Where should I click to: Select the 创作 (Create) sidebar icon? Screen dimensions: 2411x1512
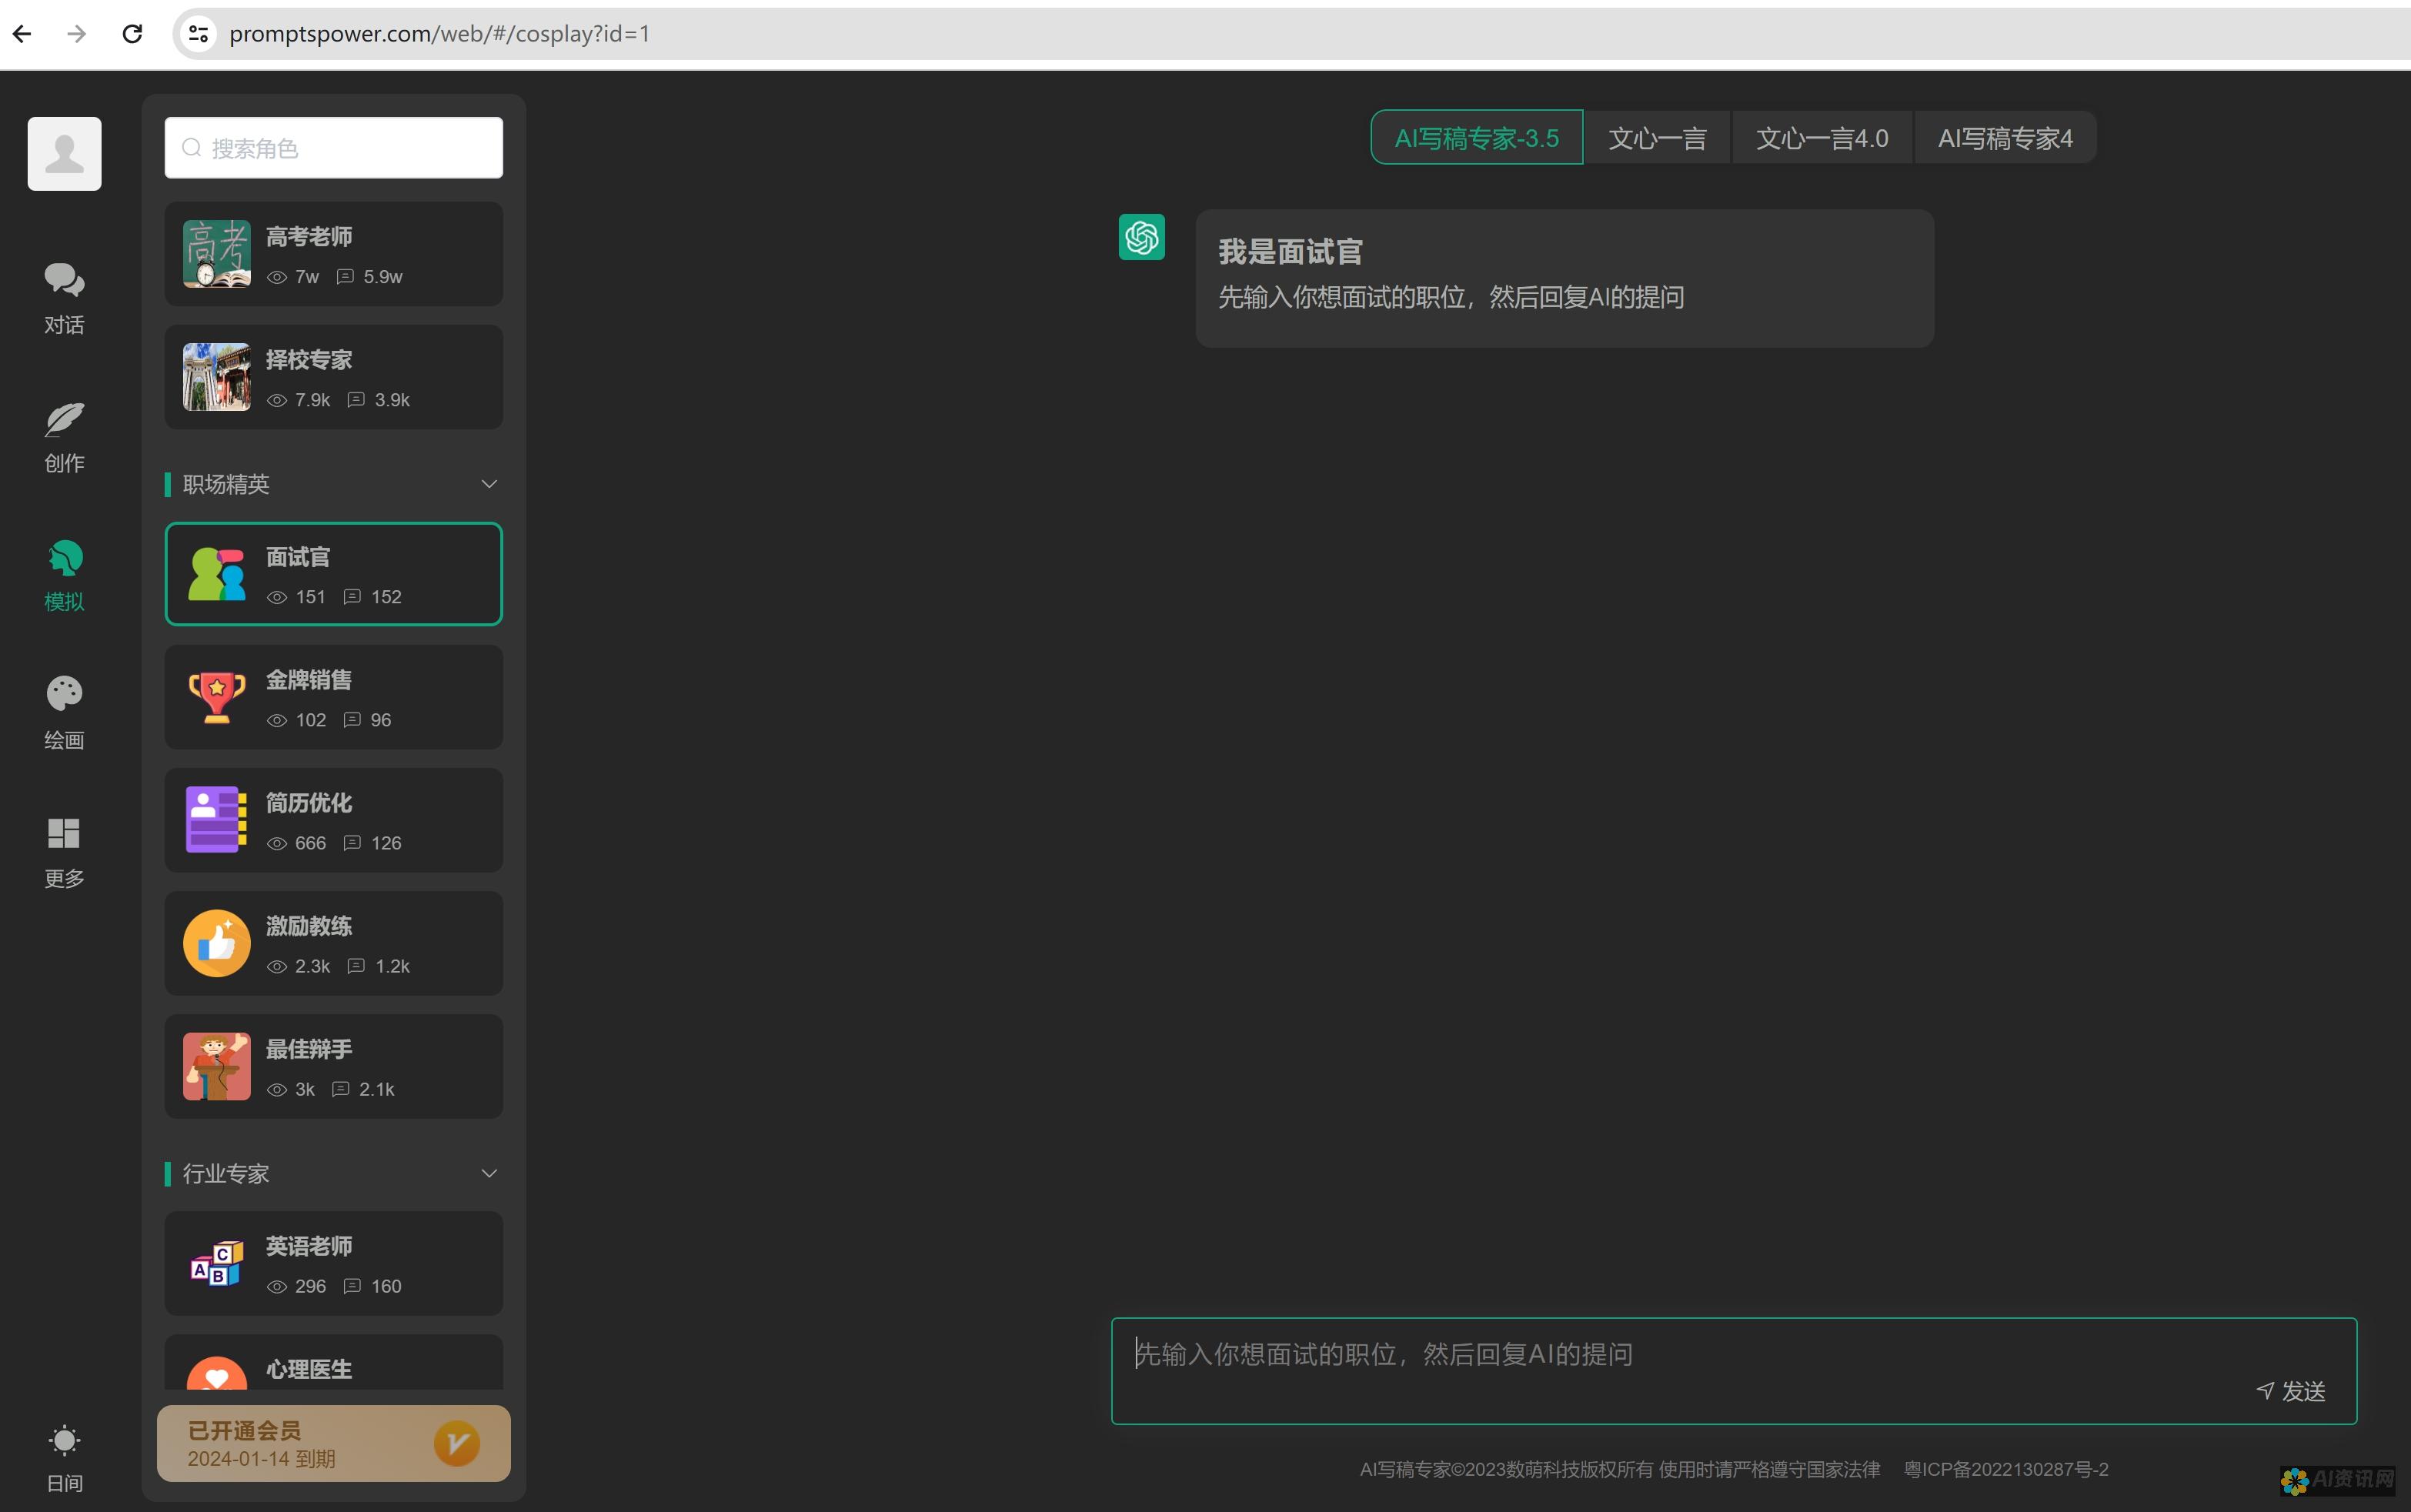point(62,434)
